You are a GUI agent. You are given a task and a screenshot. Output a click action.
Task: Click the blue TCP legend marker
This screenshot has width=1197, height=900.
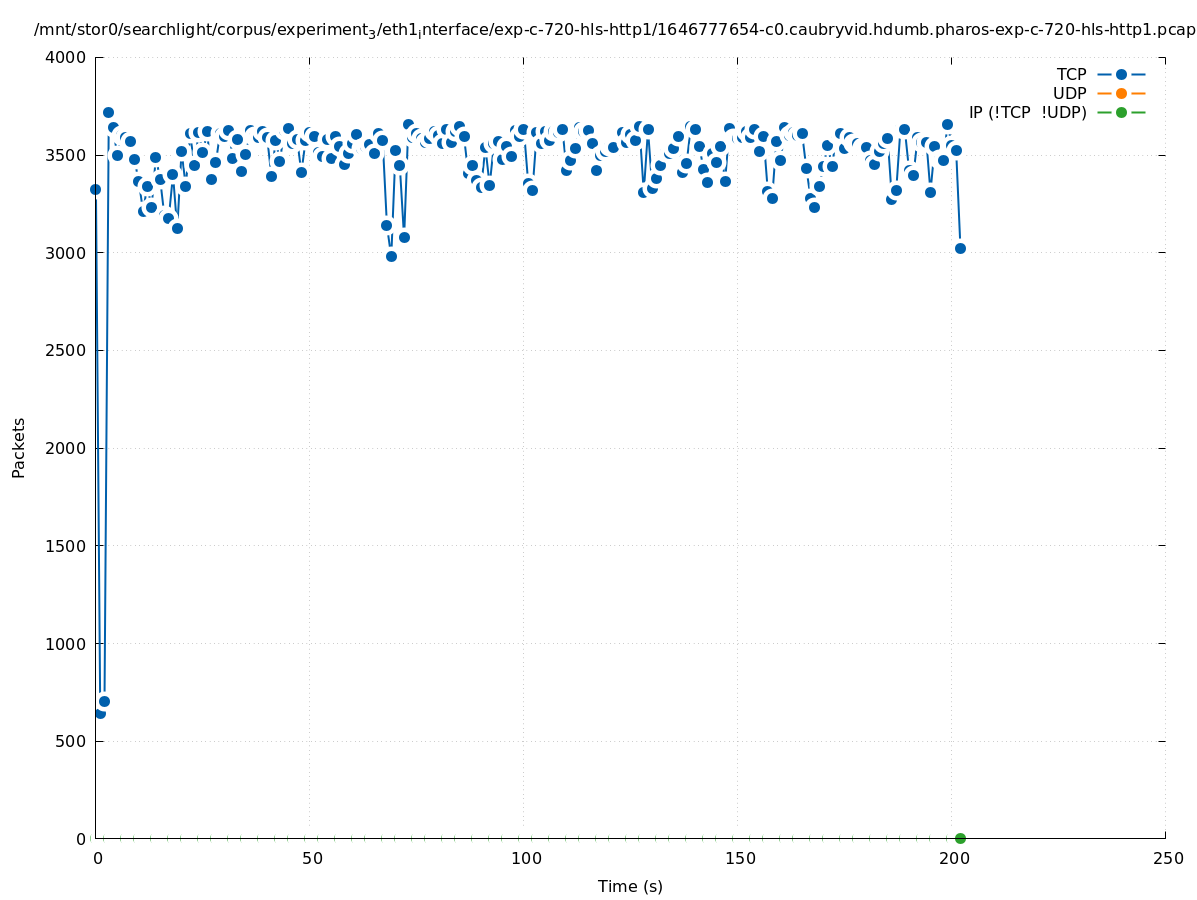pyautogui.click(x=1121, y=74)
